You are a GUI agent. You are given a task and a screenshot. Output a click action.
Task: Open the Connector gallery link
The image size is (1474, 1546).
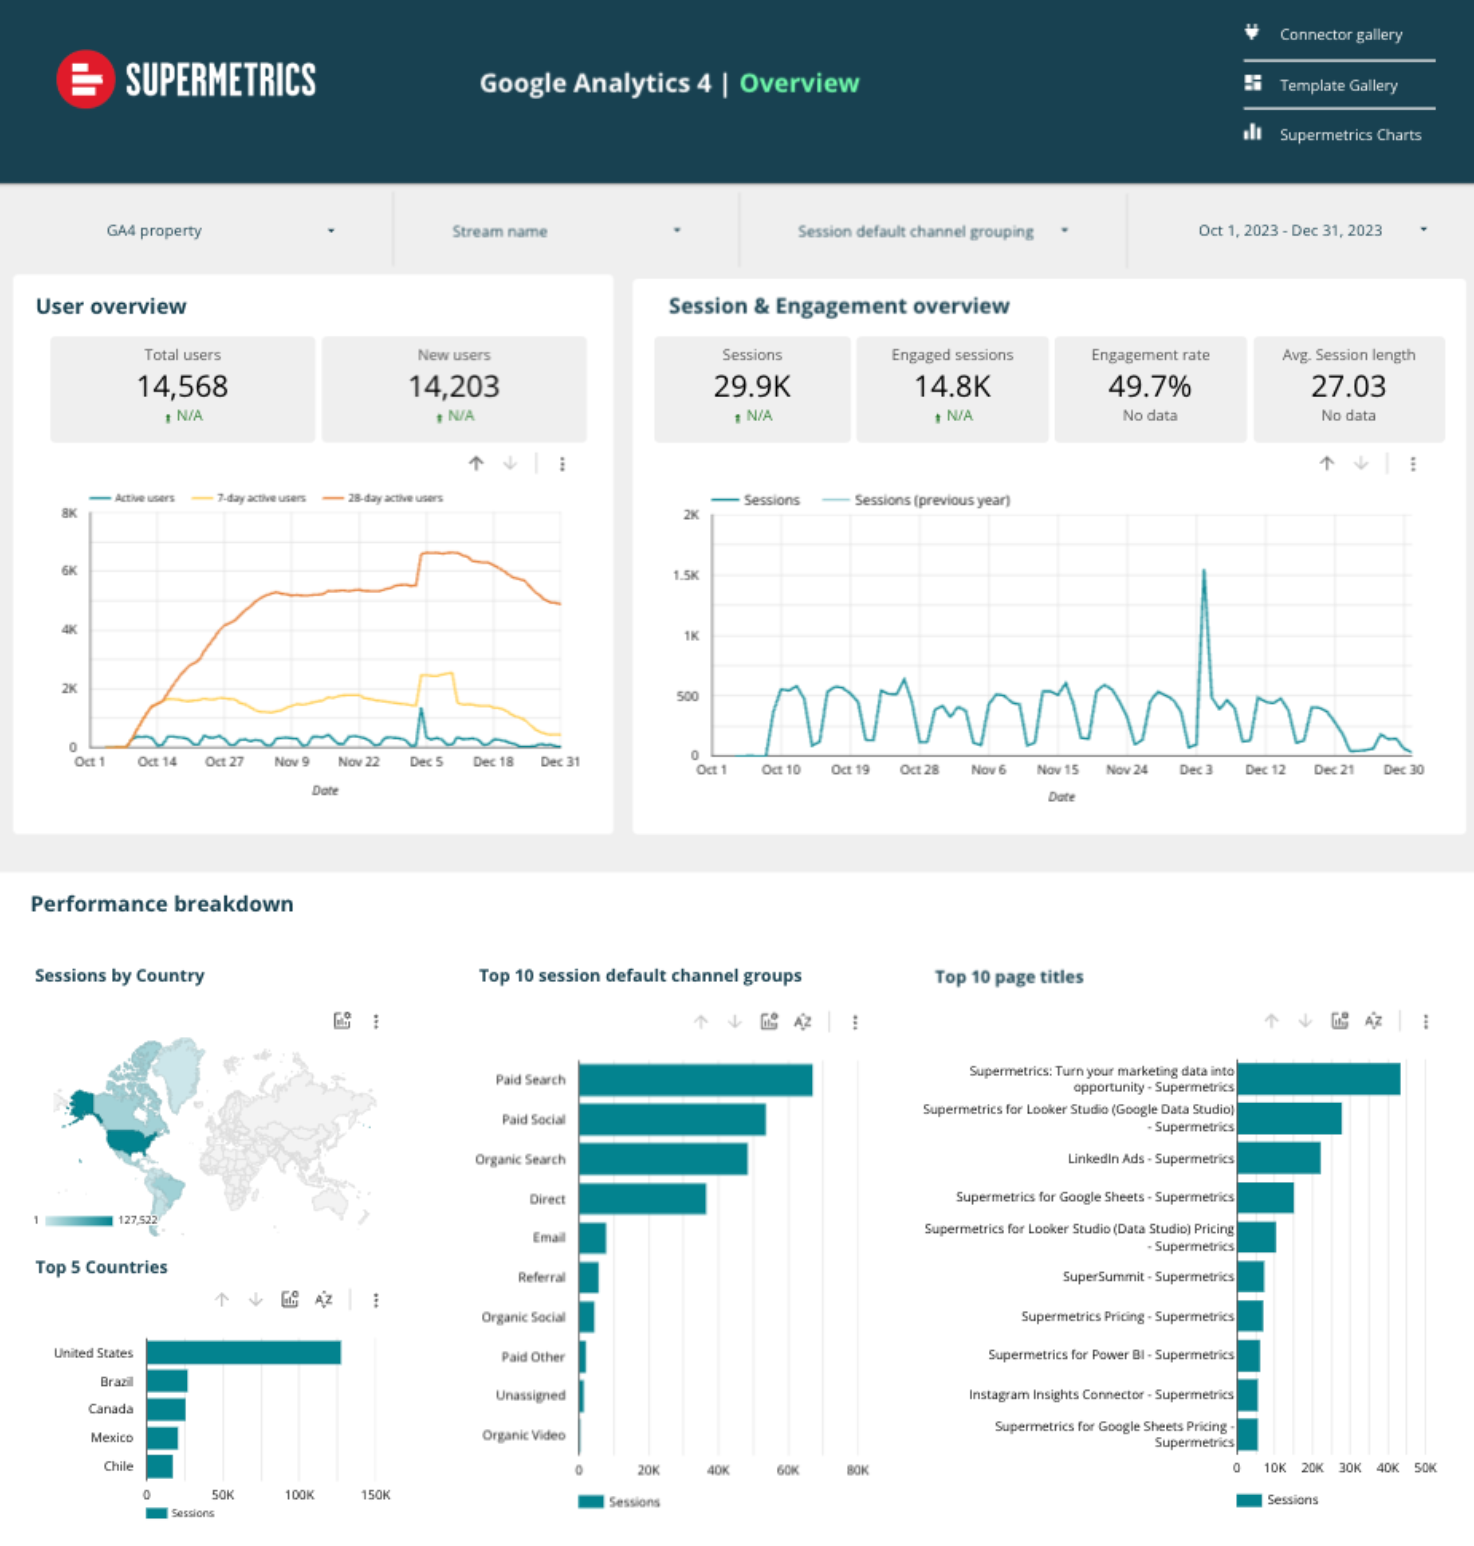(x=1340, y=35)
